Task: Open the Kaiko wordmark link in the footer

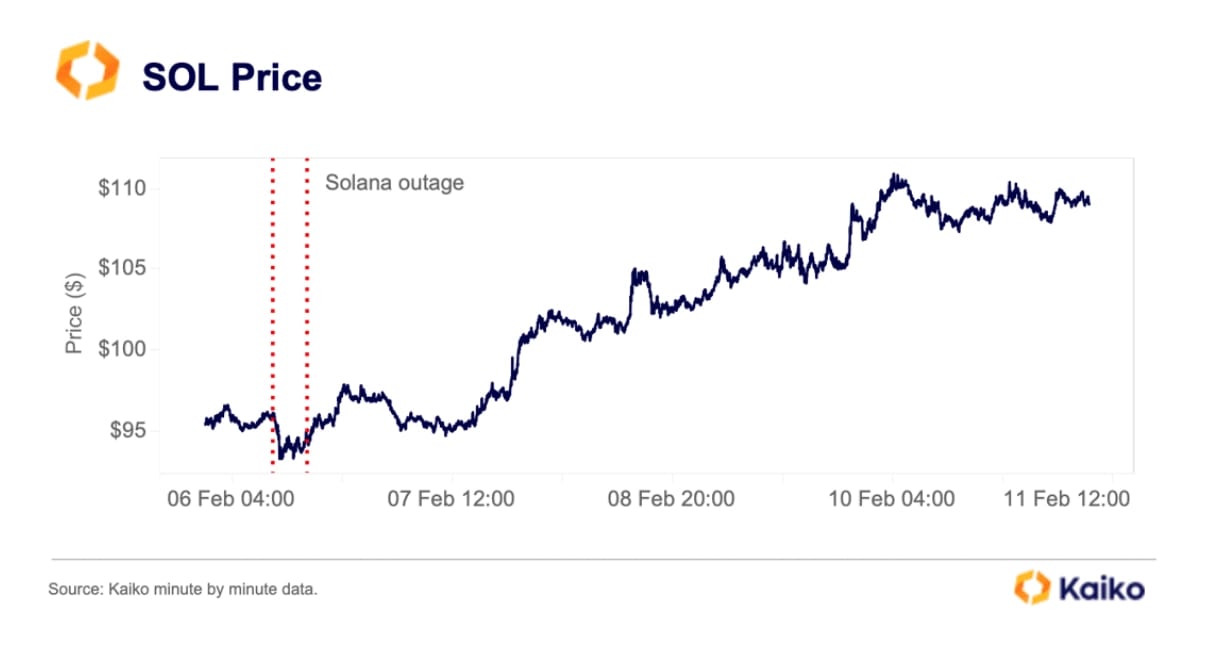Action: (x=1101, y=589)
